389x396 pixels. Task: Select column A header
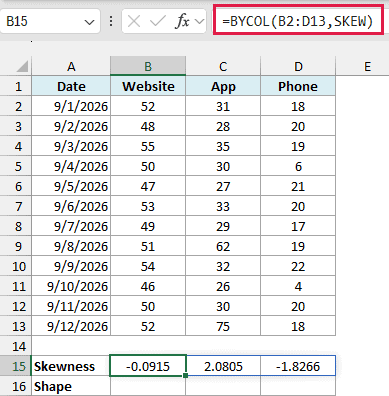pyautogui.click(x=71, y=66)
